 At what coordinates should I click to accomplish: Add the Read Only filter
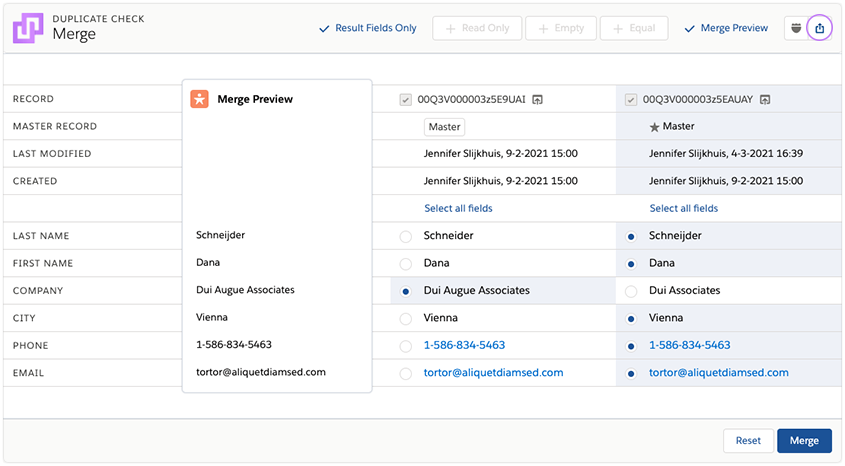477,28
